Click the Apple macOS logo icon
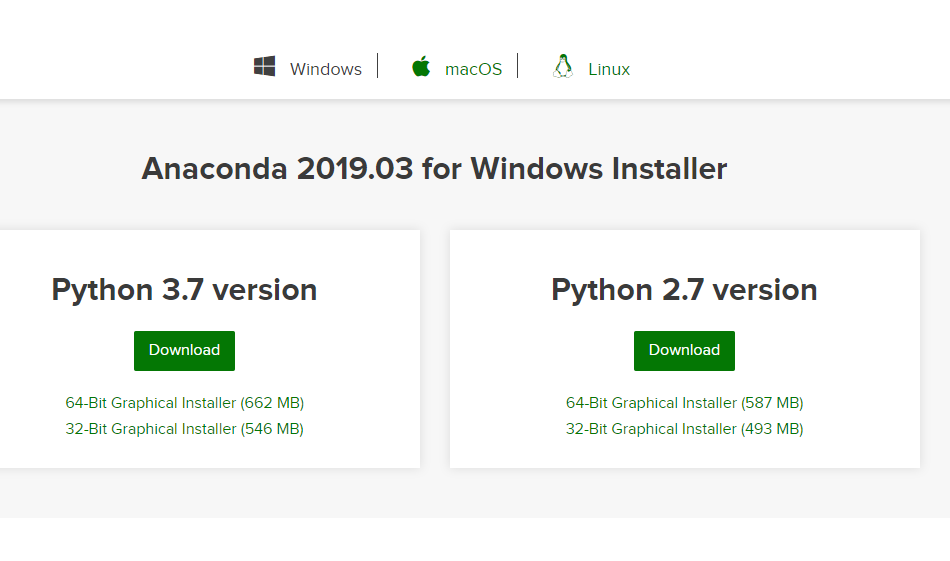This screenshot has width=950, height=561. [421, 66]
